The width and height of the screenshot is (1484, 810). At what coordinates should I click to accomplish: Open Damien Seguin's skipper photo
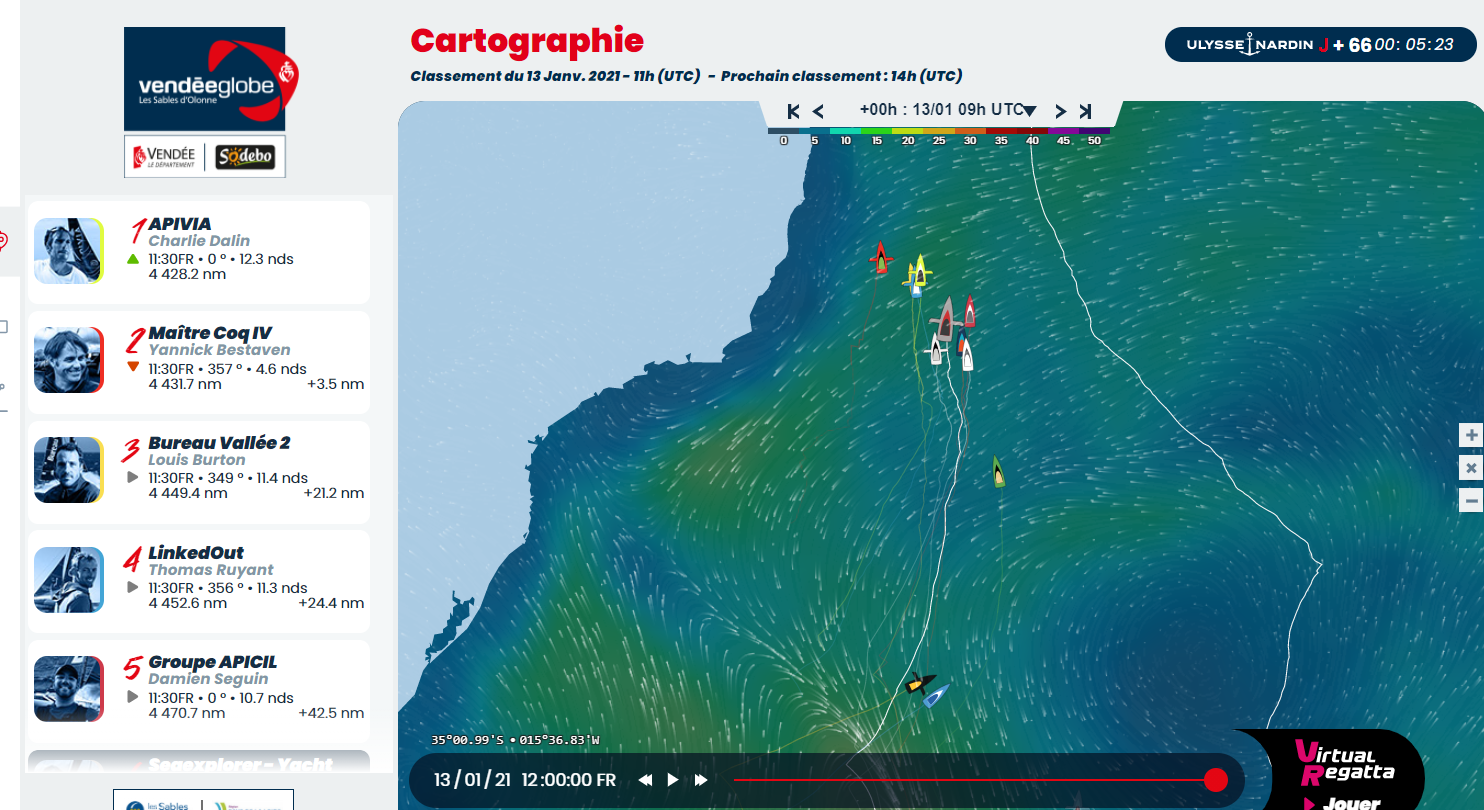click(x=69, y=689)
